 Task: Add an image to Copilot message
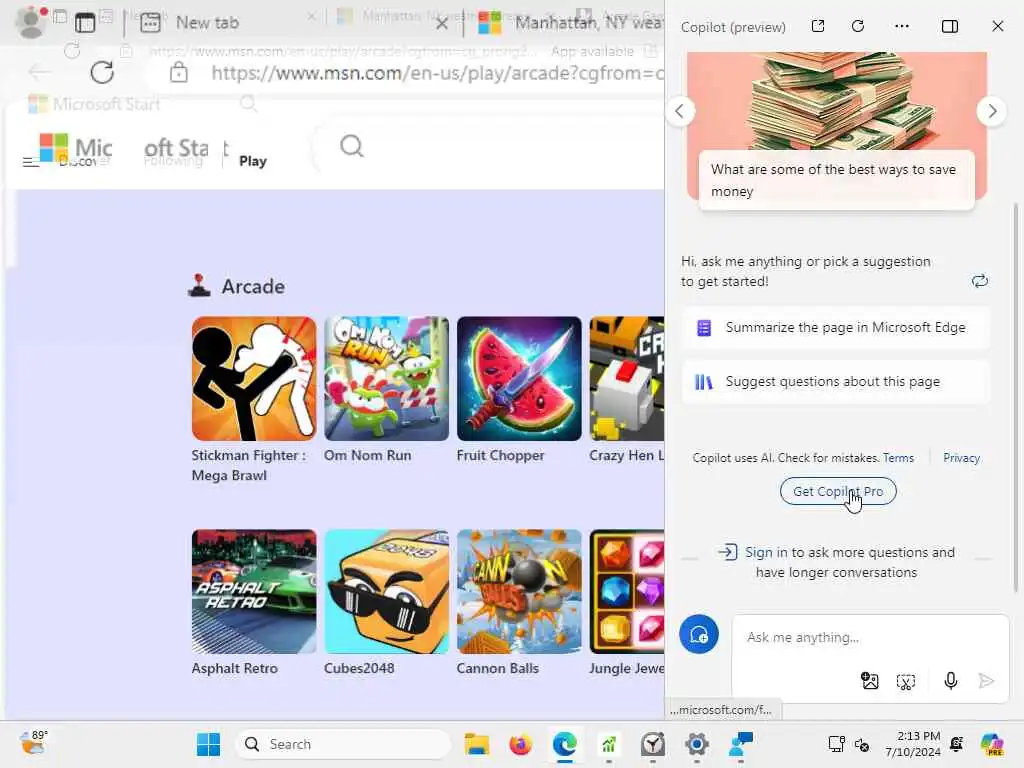point(869,681)
